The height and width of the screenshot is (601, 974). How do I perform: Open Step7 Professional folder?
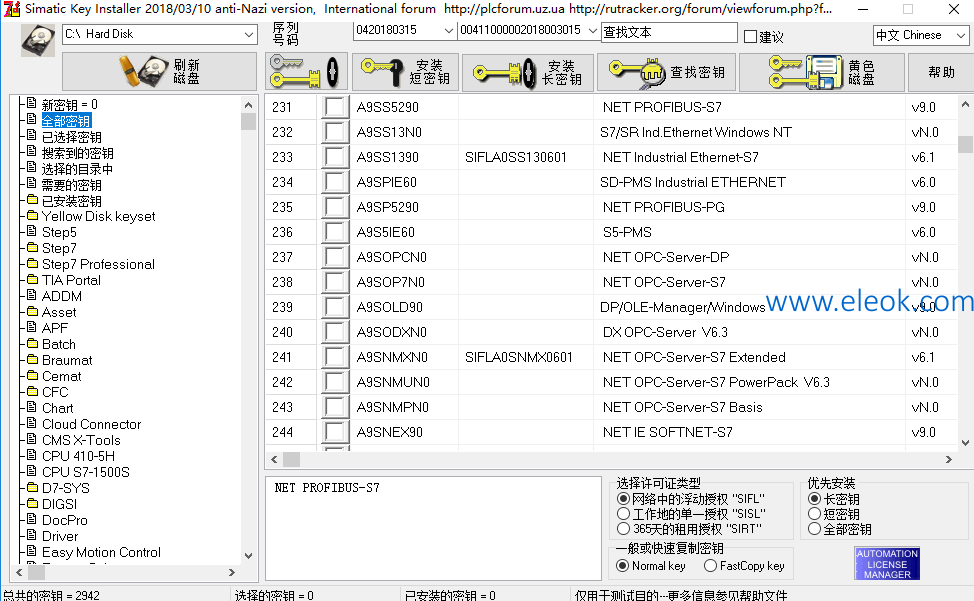tap(98, 264)
